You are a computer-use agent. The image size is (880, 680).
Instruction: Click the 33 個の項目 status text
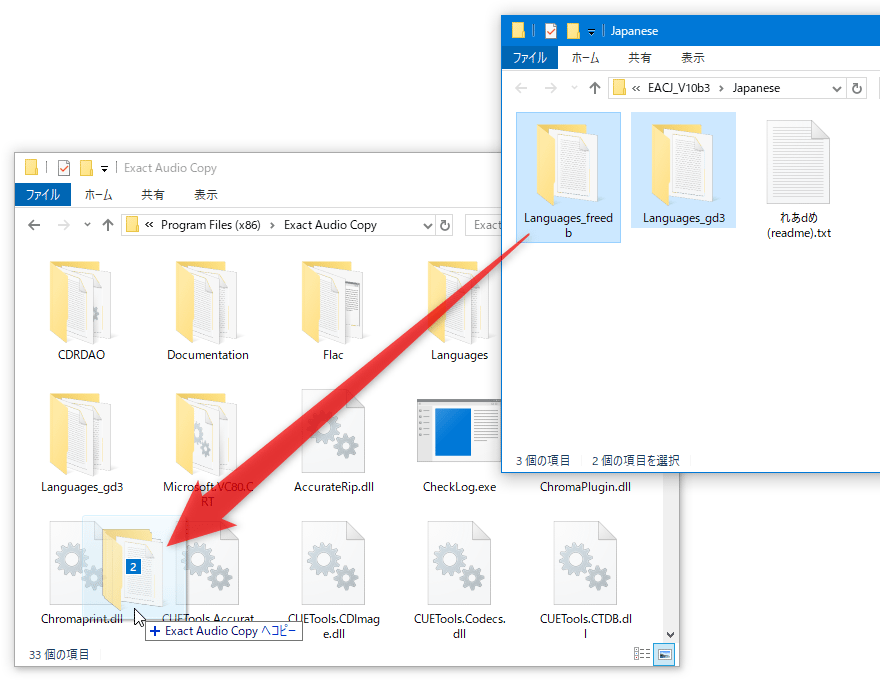[x=59, y=654]
